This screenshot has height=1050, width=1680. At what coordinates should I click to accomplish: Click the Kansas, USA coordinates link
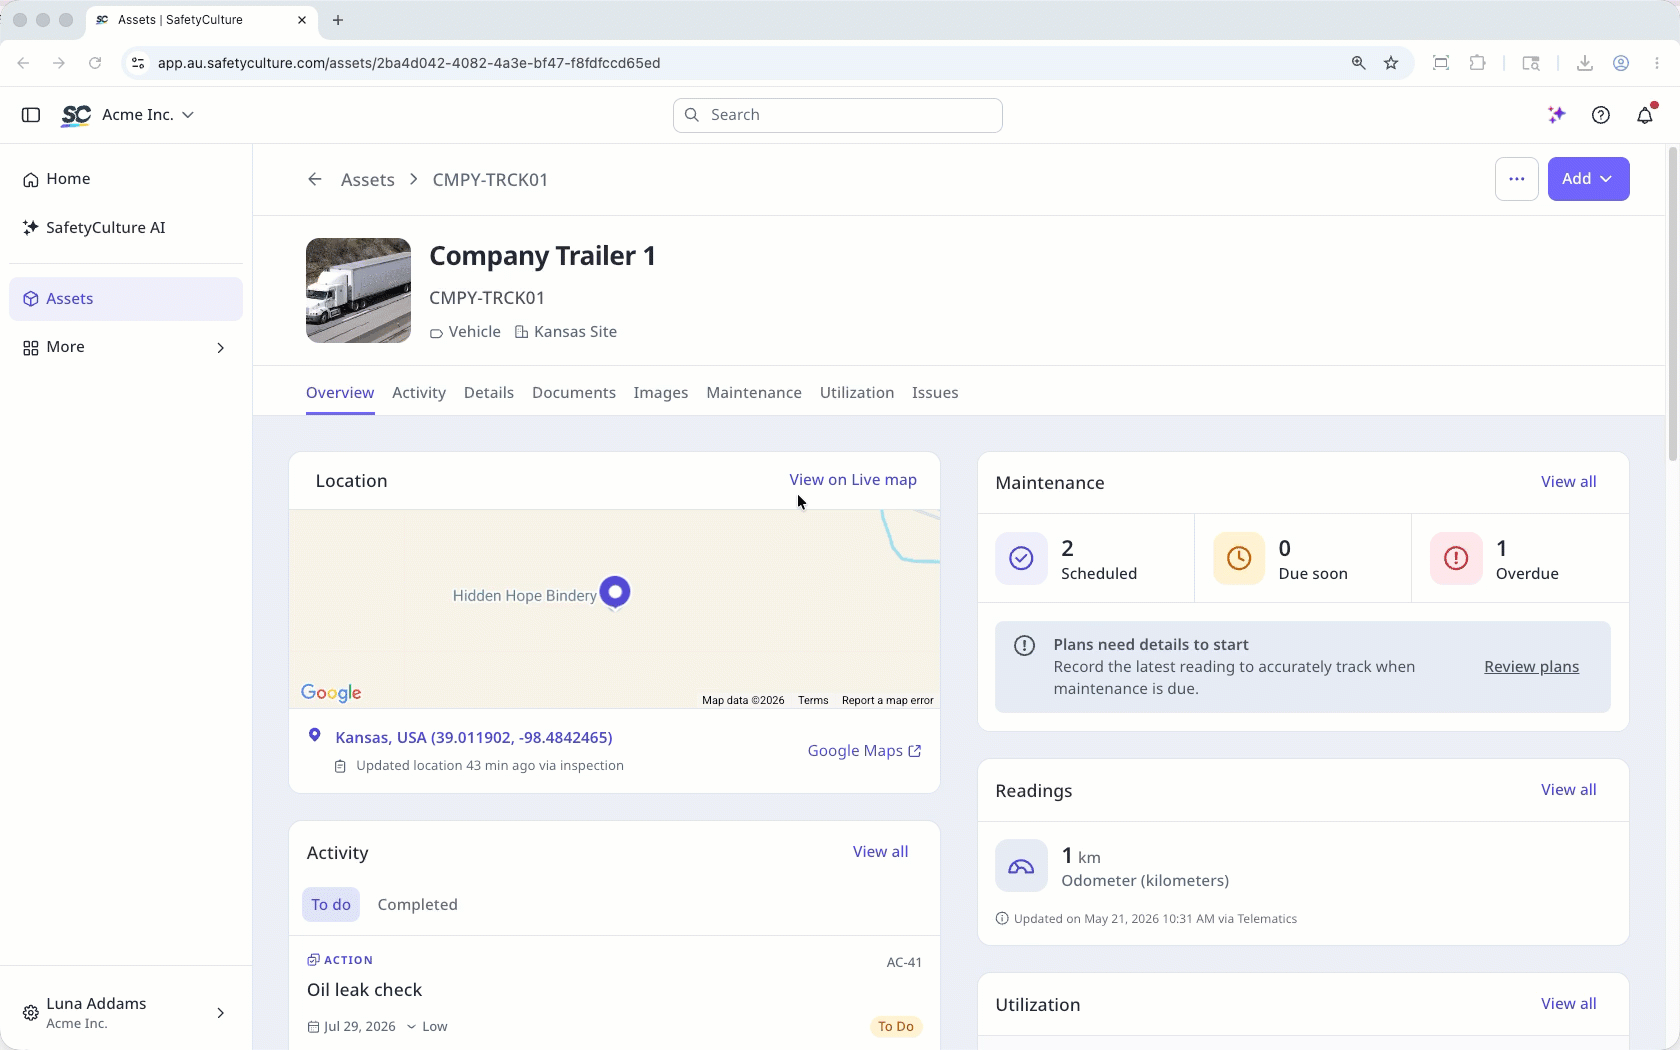click(x=474, y=738)
